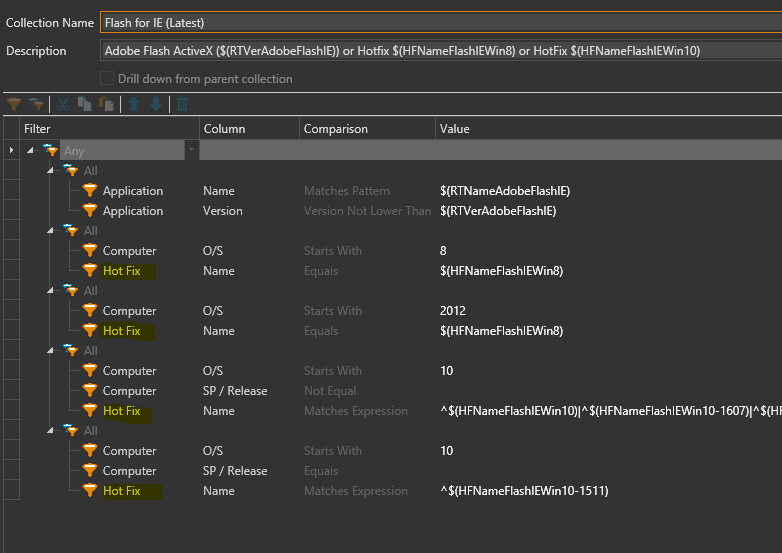Select Hot Fix row with HFNameFlashIEWin10-1511 value

(x=120, y=491)
